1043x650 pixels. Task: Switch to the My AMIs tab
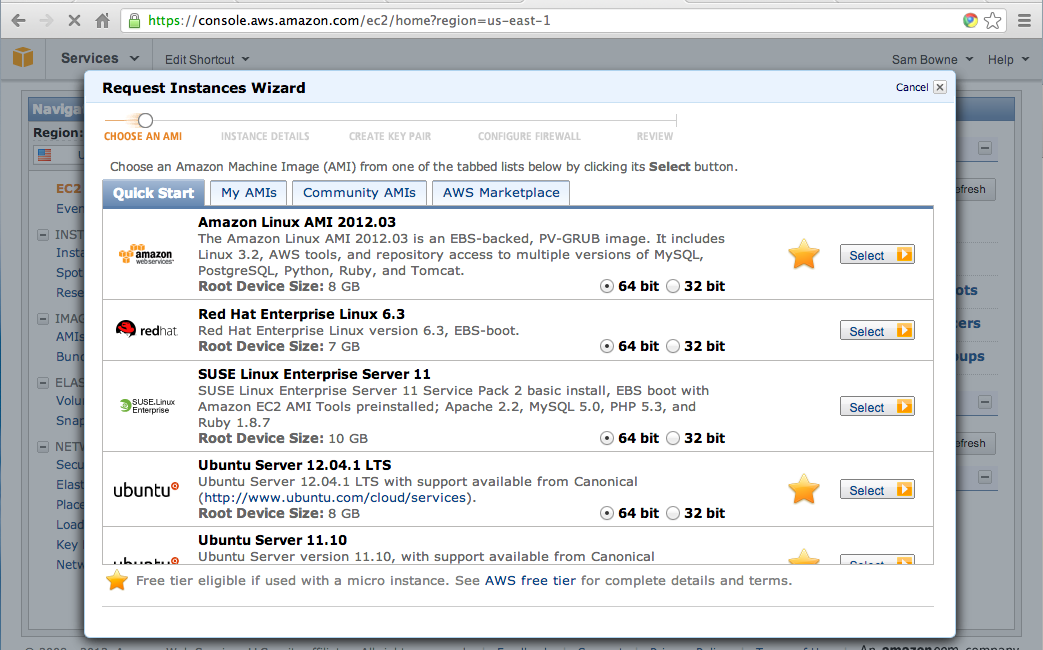pyautogui.click(x=249, y=193)
